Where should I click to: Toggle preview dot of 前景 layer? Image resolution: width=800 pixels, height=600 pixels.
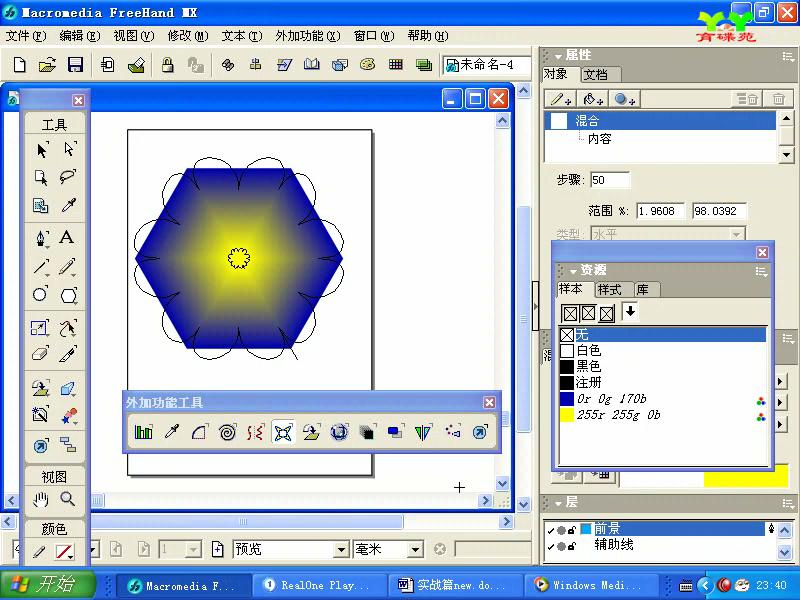tap(561, 531)
